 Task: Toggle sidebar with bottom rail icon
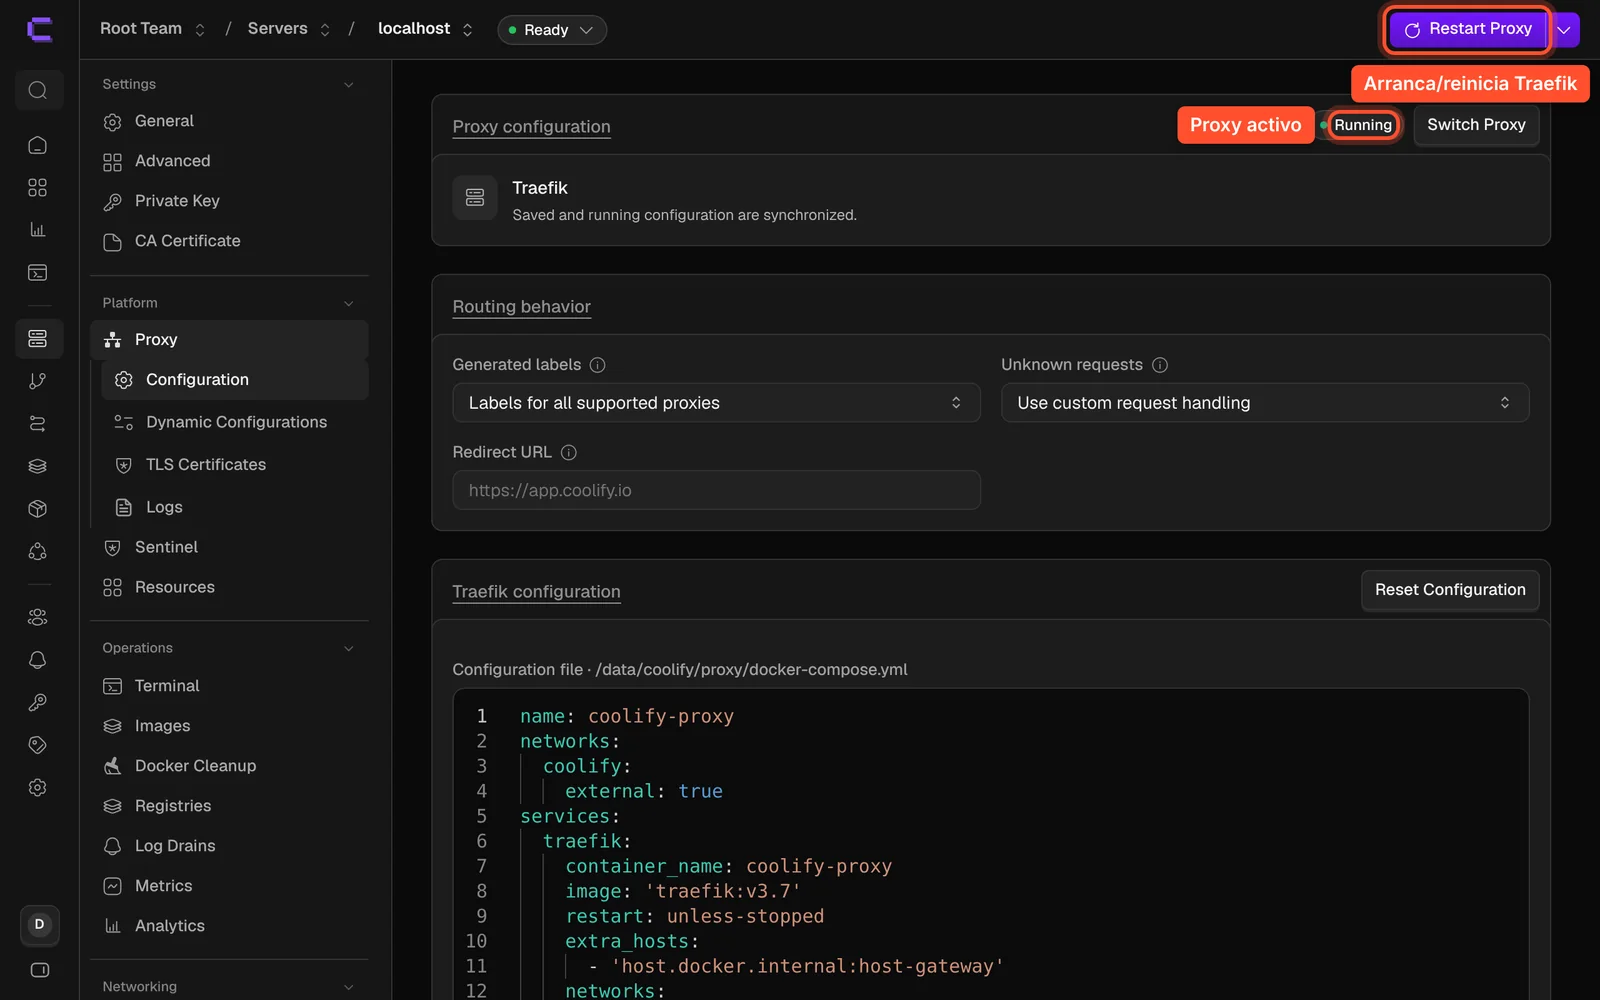[x=39, y=970]
